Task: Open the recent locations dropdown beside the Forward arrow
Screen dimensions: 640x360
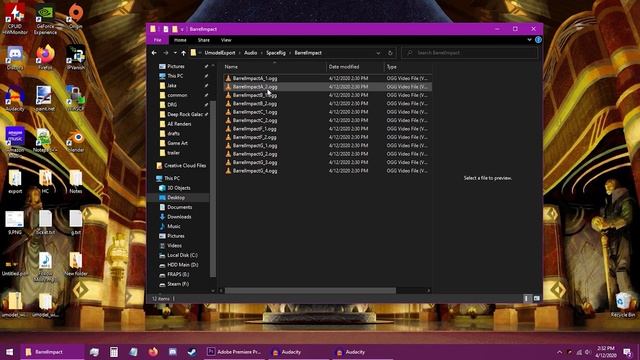Action: click(175, 53)
